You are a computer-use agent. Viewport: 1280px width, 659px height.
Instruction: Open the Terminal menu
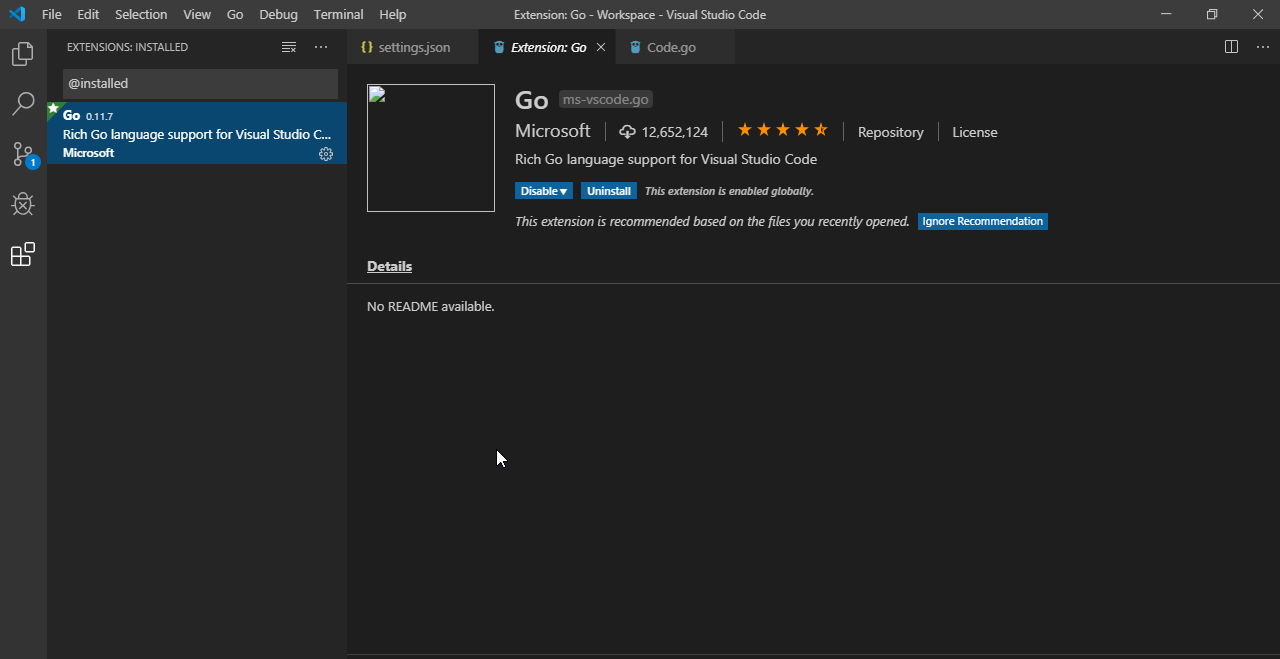(x=338, y=14)
